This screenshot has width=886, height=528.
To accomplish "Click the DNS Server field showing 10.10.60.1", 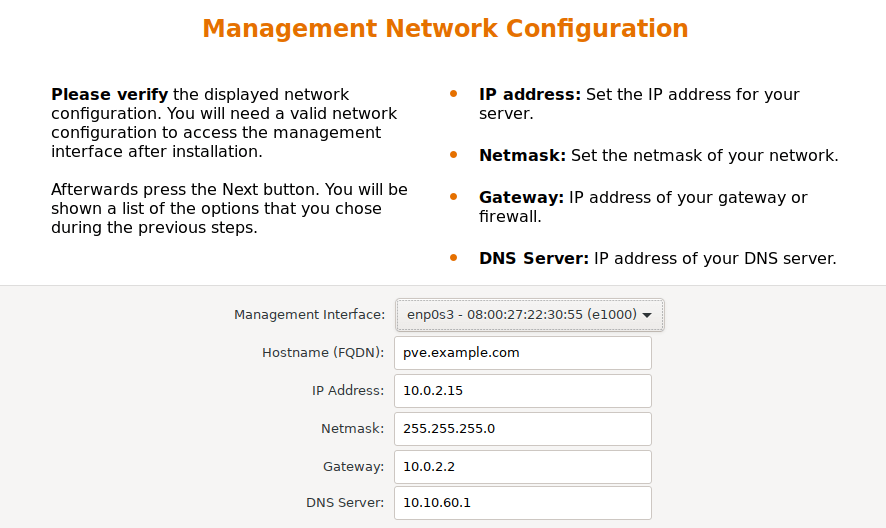I will tap(524, 503).
